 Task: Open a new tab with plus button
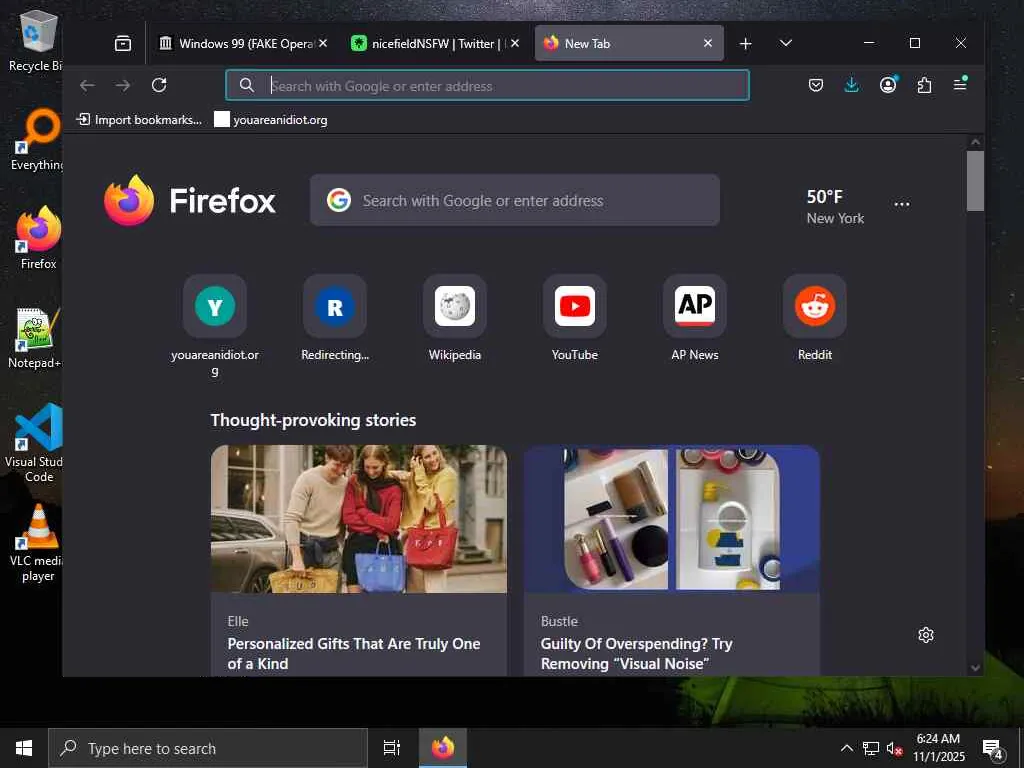pyautogui.click(x=745, y=44)
